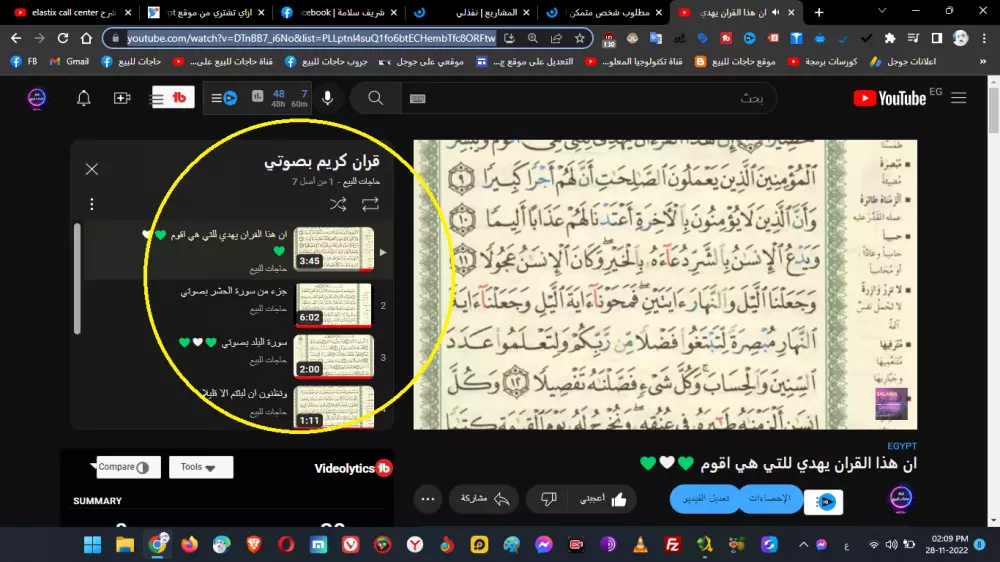Click the video player Quran page
The width and height of the screenshot is (1000, 562).
click(x=665, y=285)
